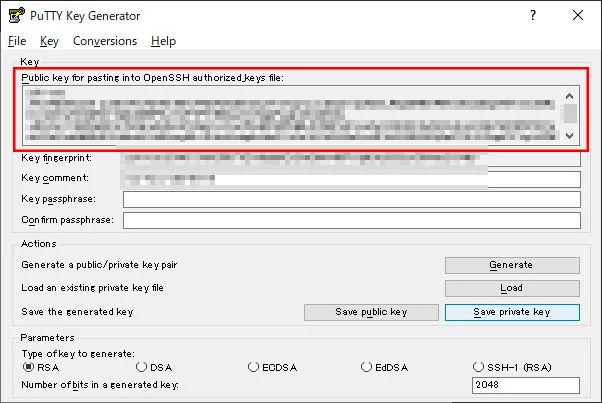The width and height of the screenshot is (602, 403).
Task: Click the Key fingerprint field
Action: (x=351, y=158)
